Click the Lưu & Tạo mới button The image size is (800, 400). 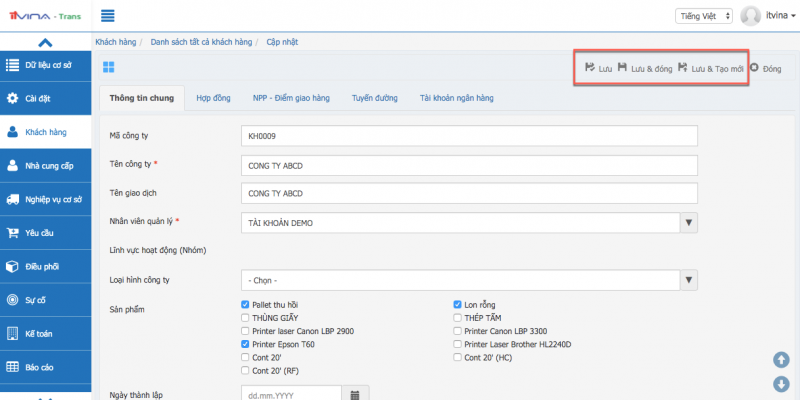click(x=710, y=68)
